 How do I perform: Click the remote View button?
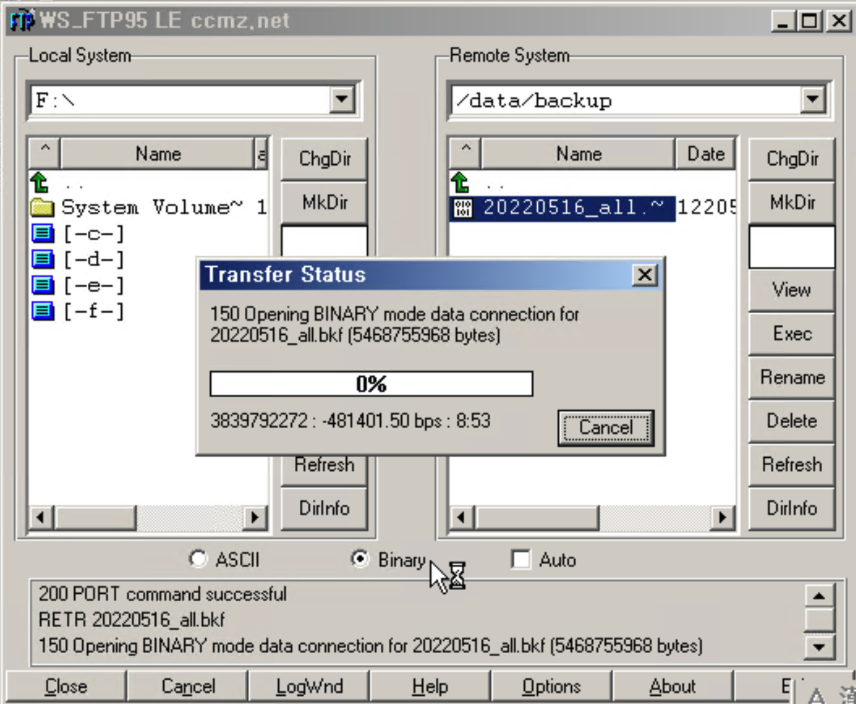[792, 290]
